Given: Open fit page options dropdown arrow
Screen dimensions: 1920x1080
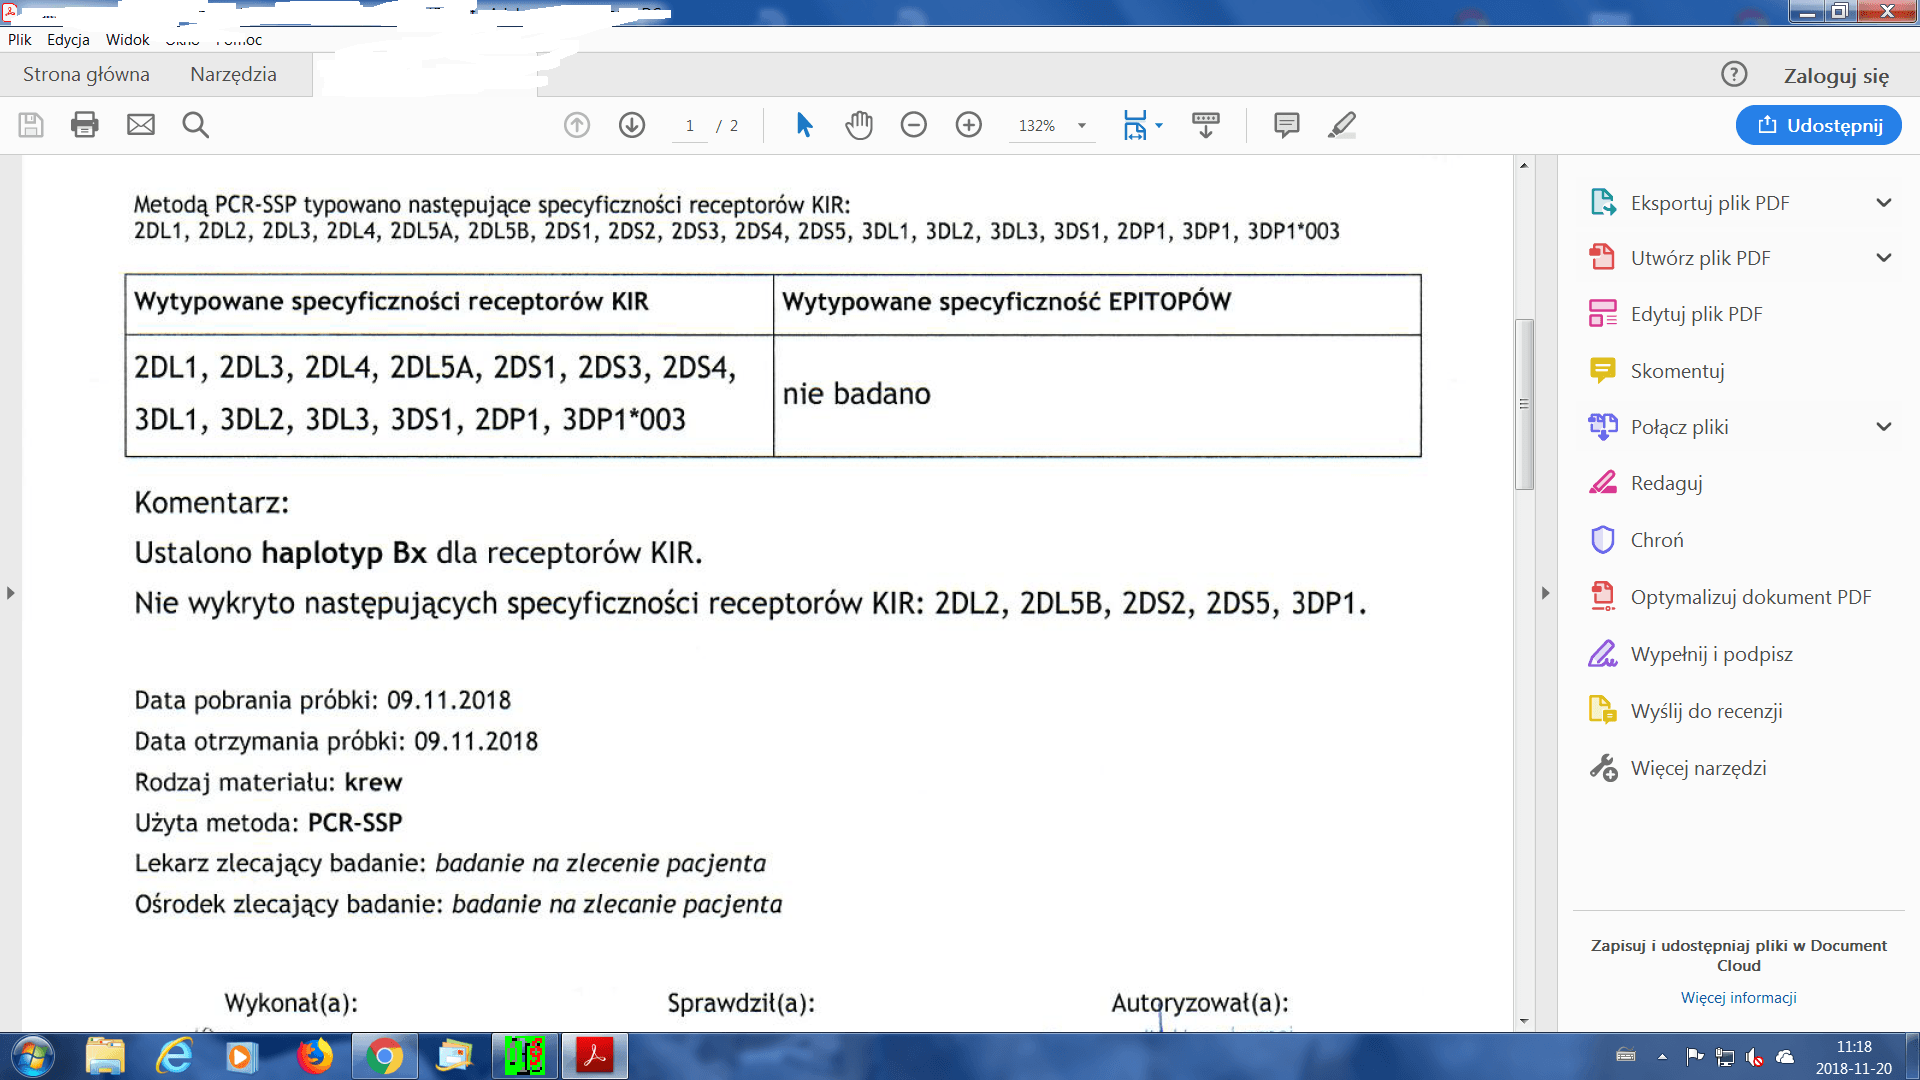Looking at the screenshot, I should click(x=1159, y=125).
